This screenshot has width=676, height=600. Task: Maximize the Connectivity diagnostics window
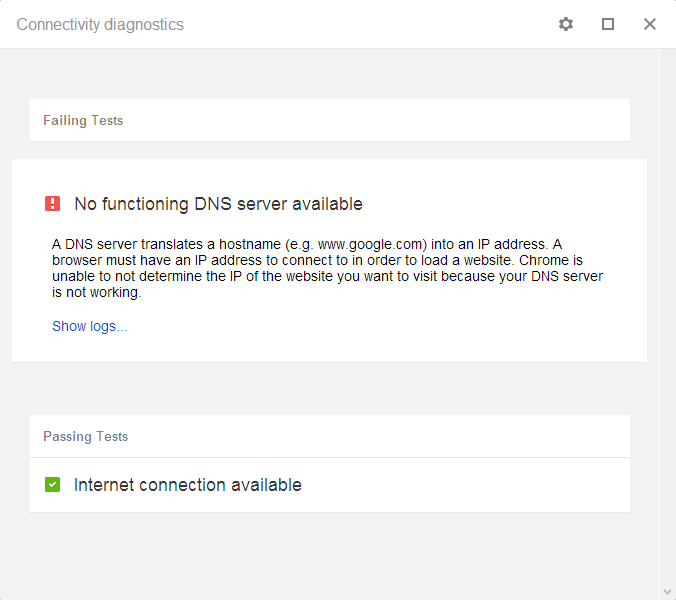point(608,24)
